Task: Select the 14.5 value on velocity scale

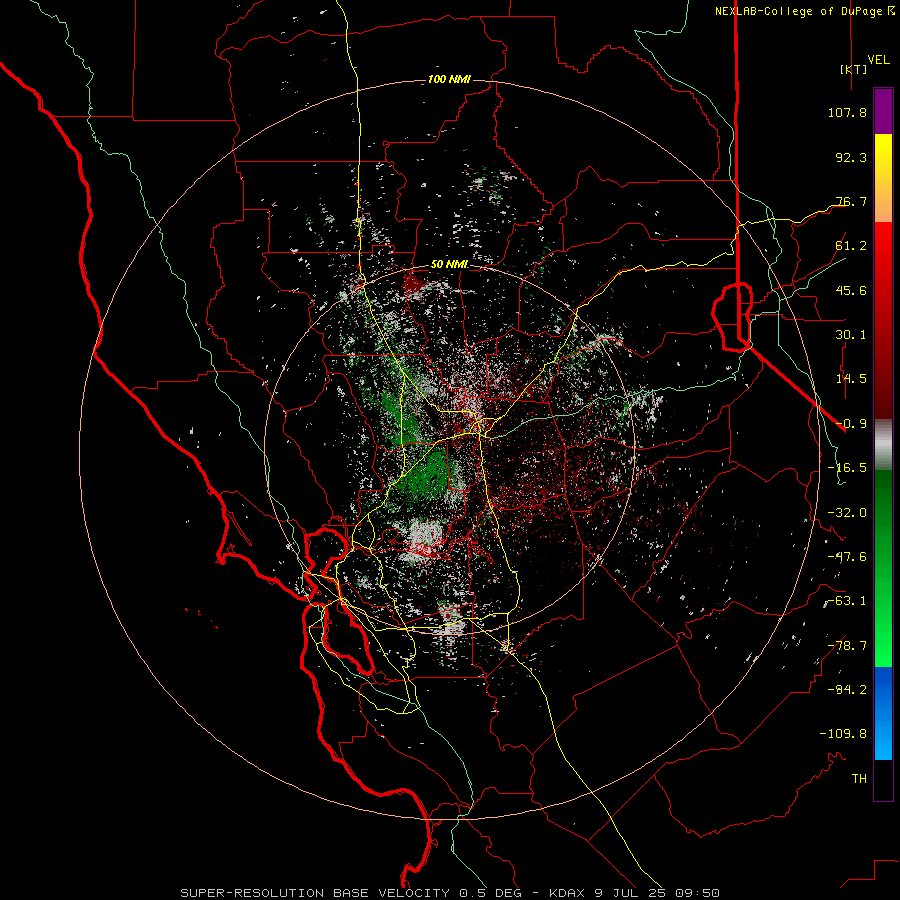Action: point(851,379)
